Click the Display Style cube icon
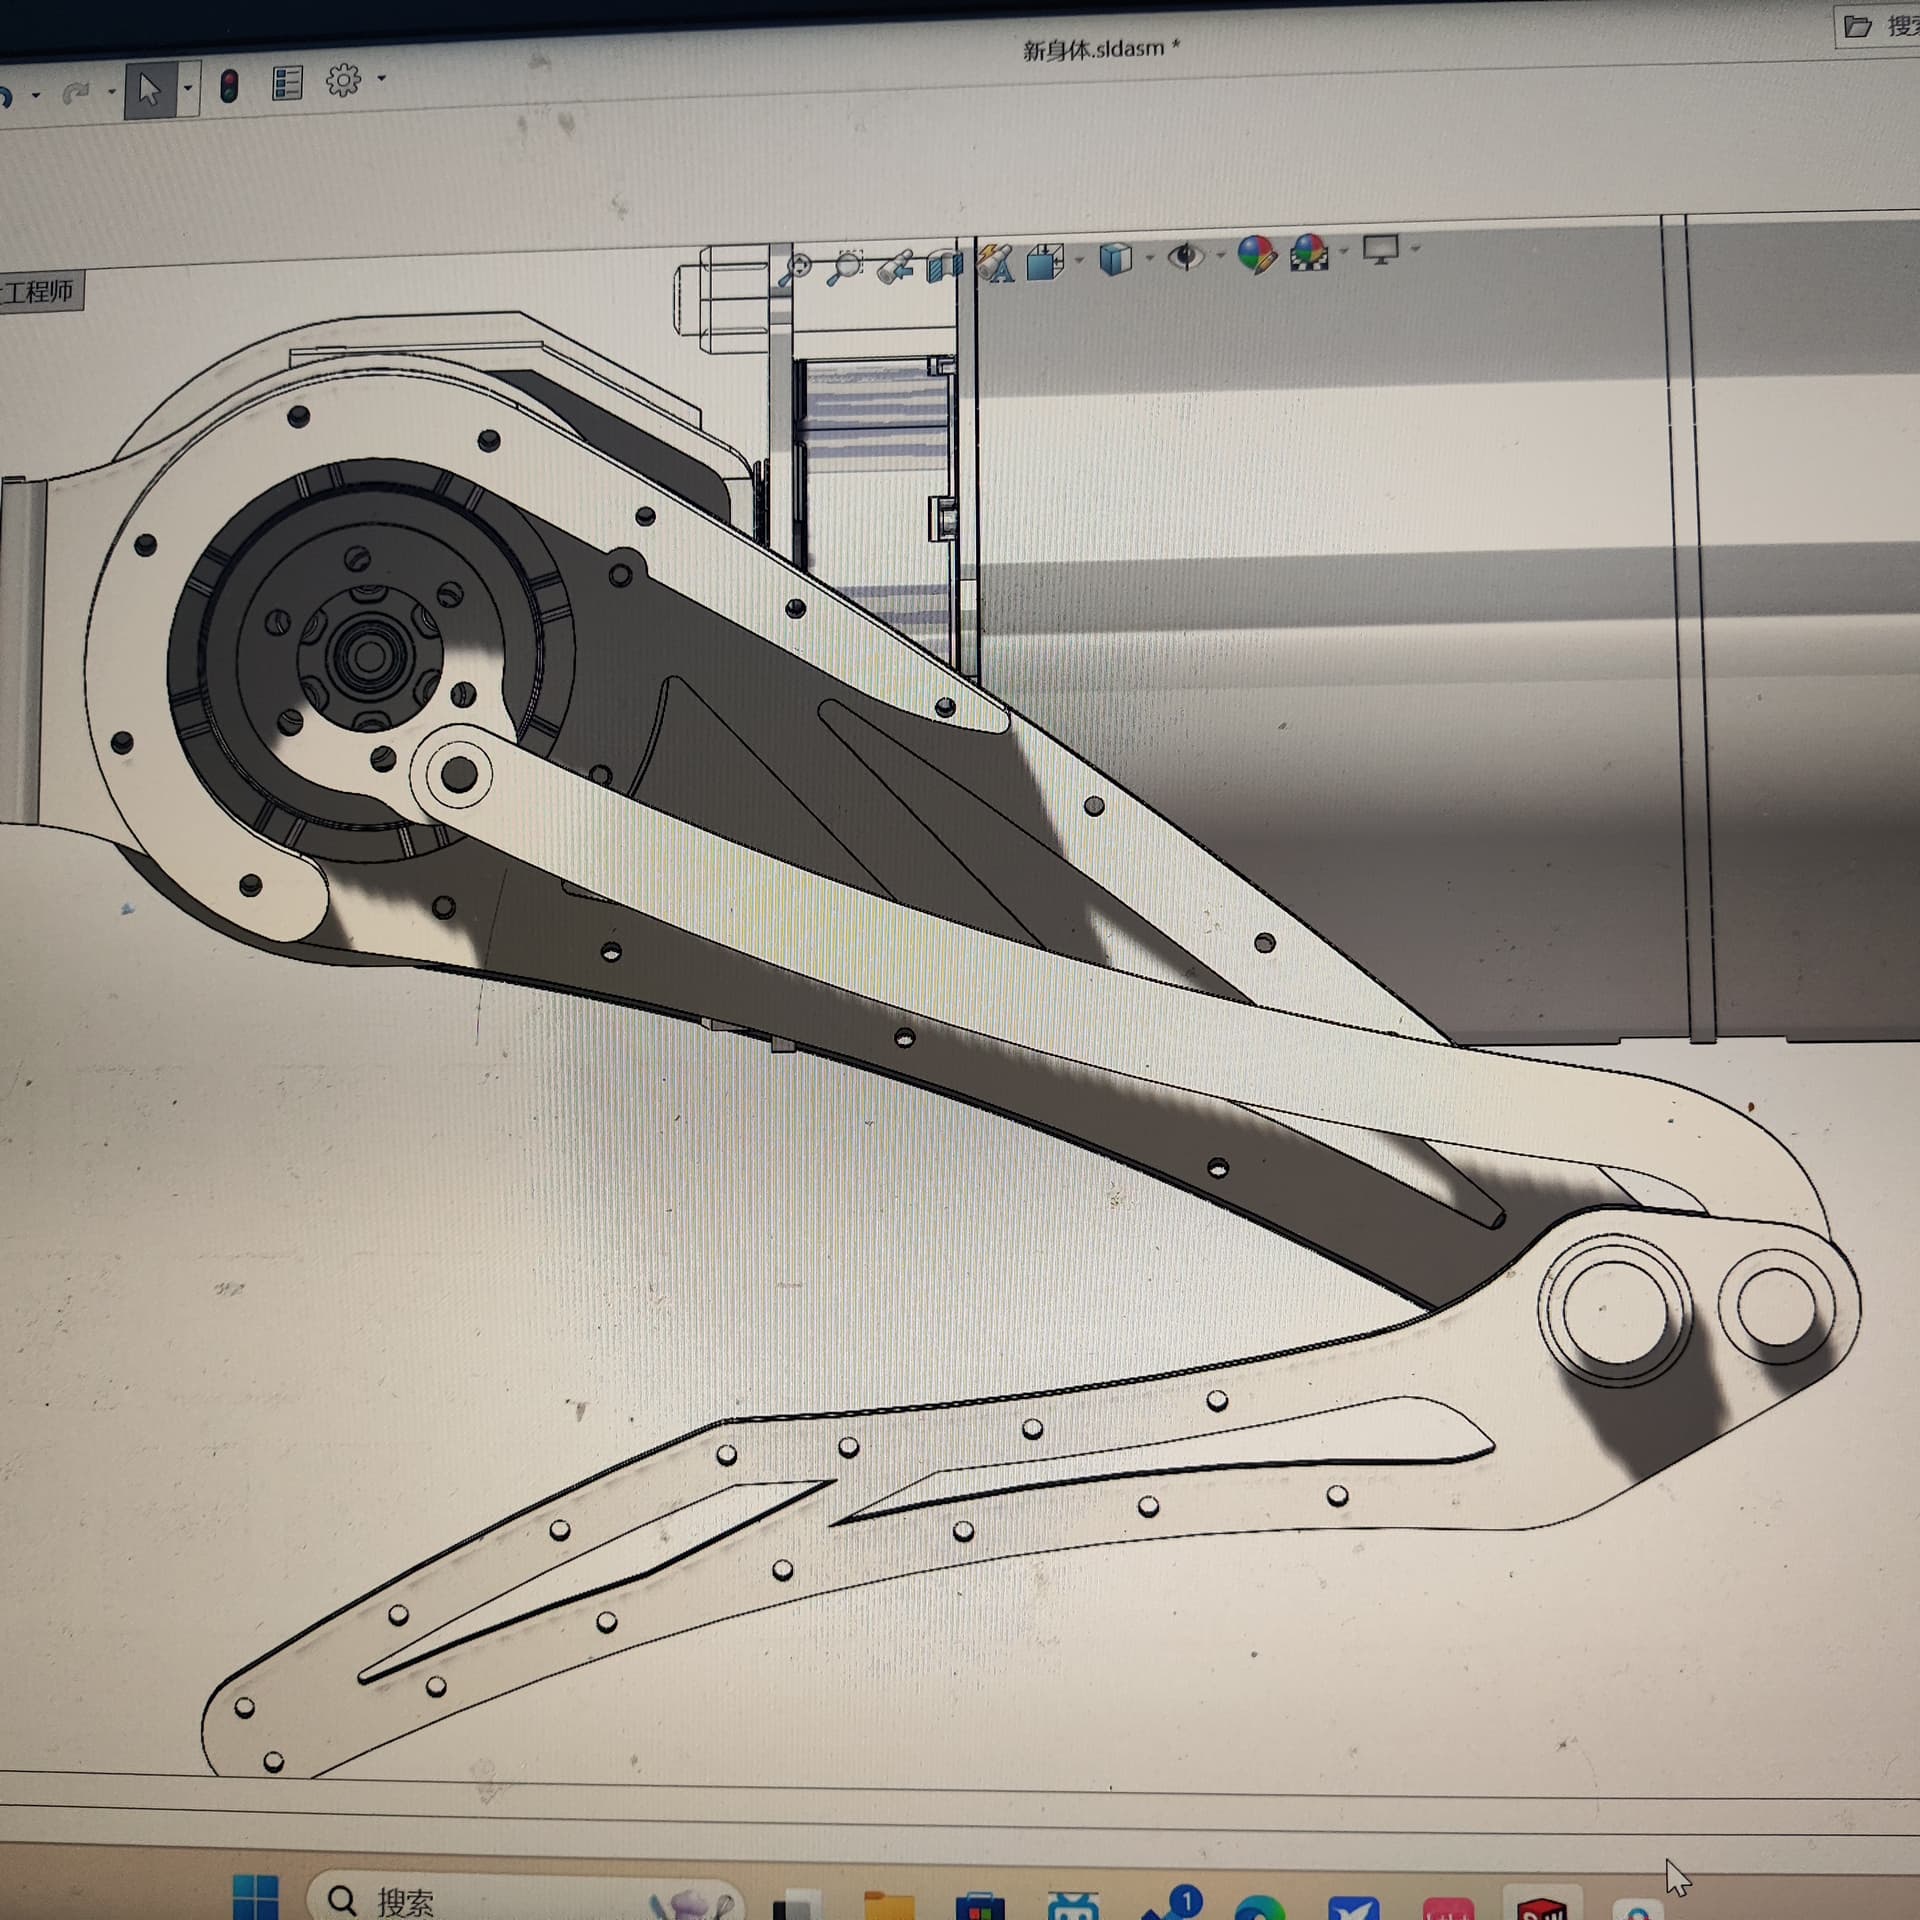This screenshot has width=1920, height=1920. click(1116, 259)
